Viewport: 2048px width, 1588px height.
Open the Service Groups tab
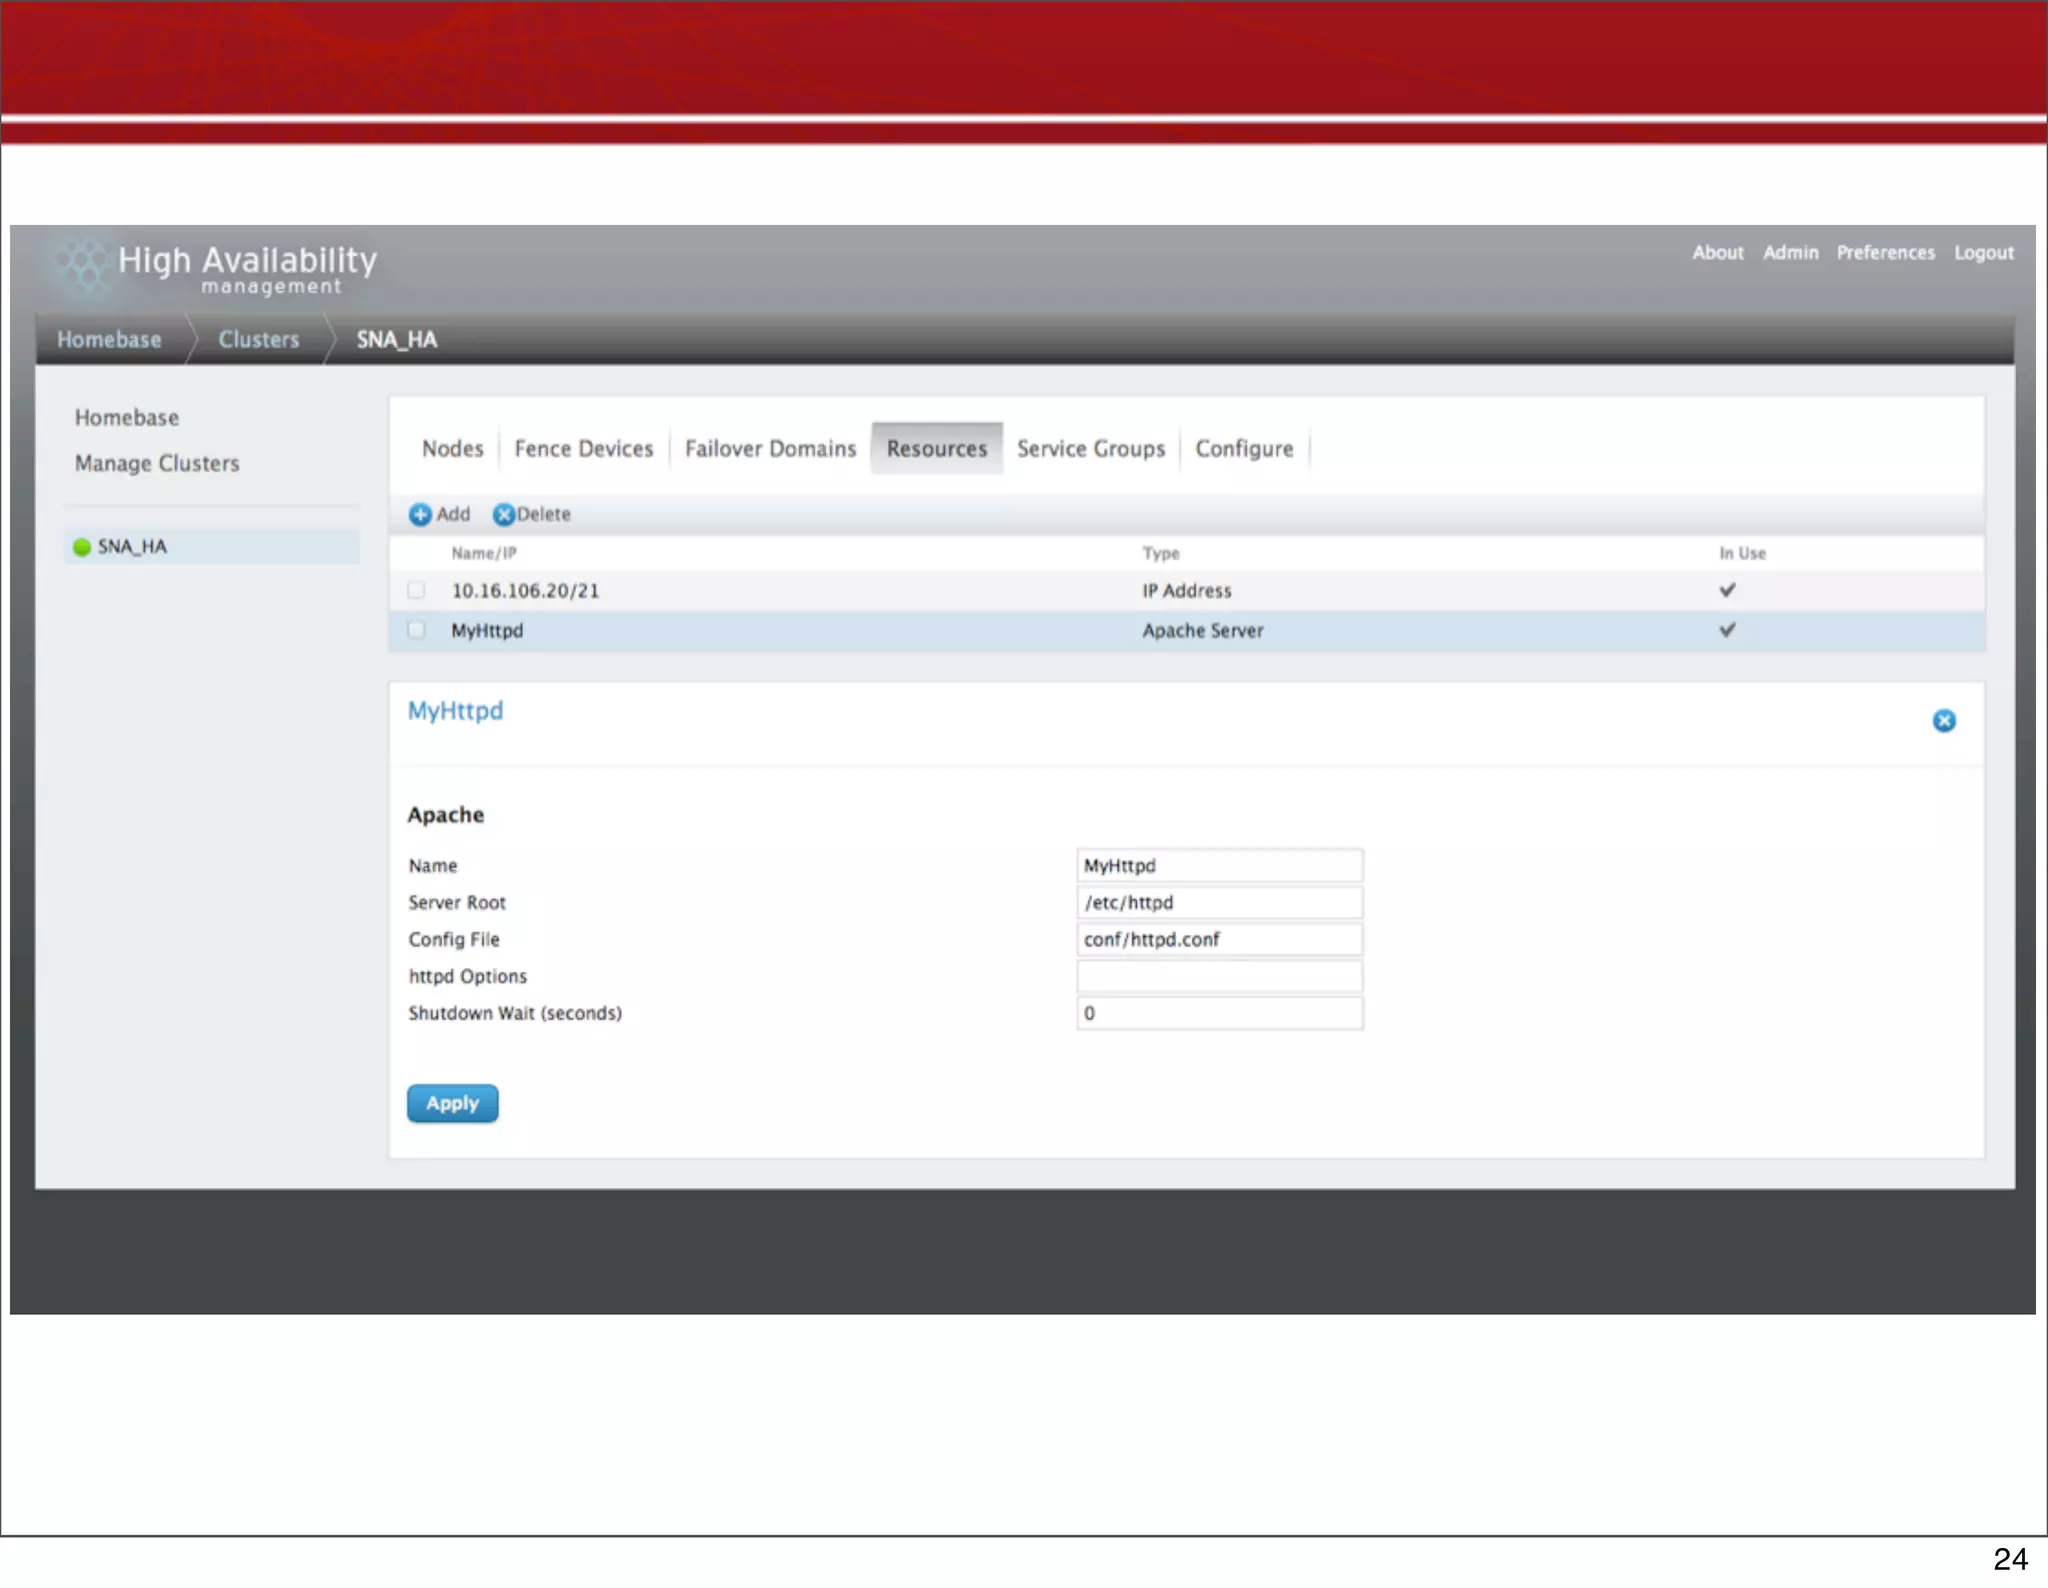tap(1090, 449)
